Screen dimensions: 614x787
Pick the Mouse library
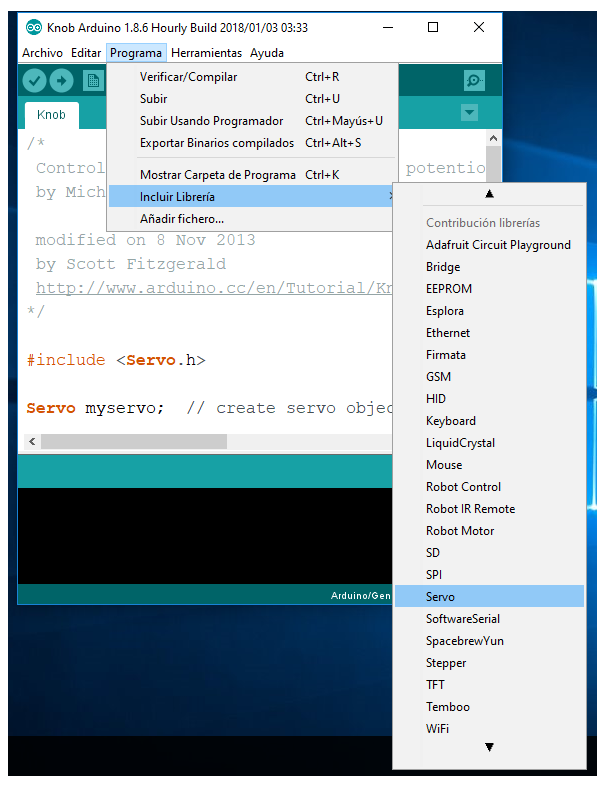(x=489, y=465)
